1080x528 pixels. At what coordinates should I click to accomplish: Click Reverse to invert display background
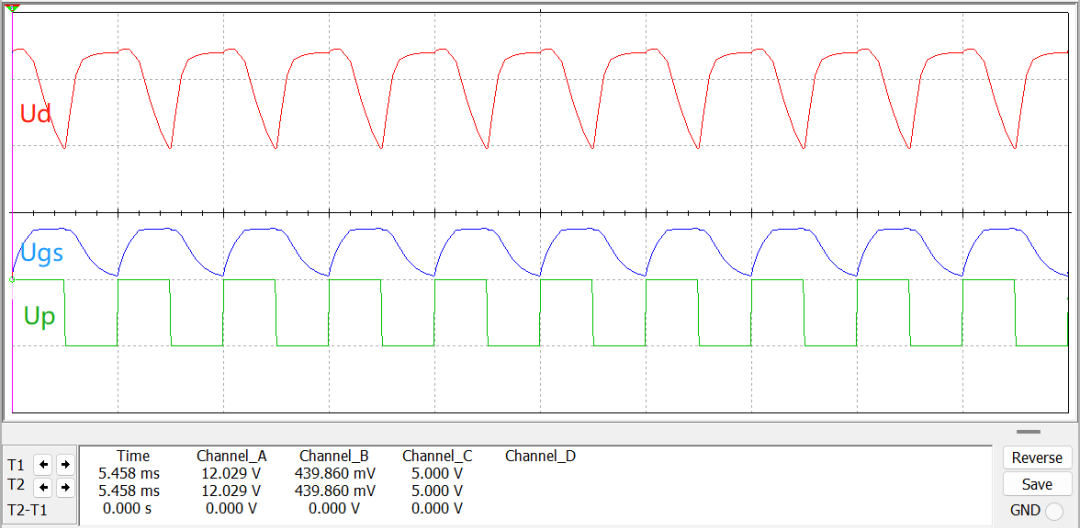pyautogui.click(x=1037, y=458)
